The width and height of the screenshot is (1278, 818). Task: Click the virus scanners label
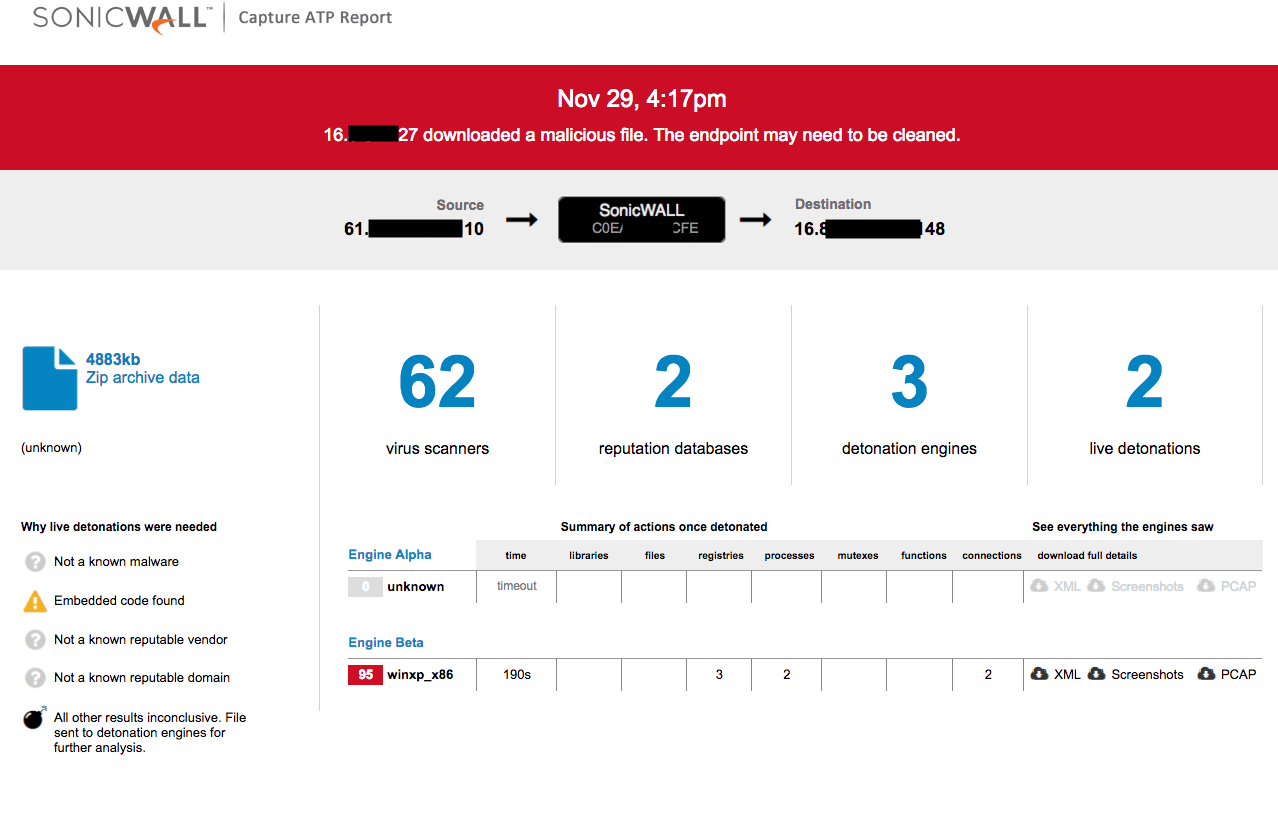tap(437, 449)
